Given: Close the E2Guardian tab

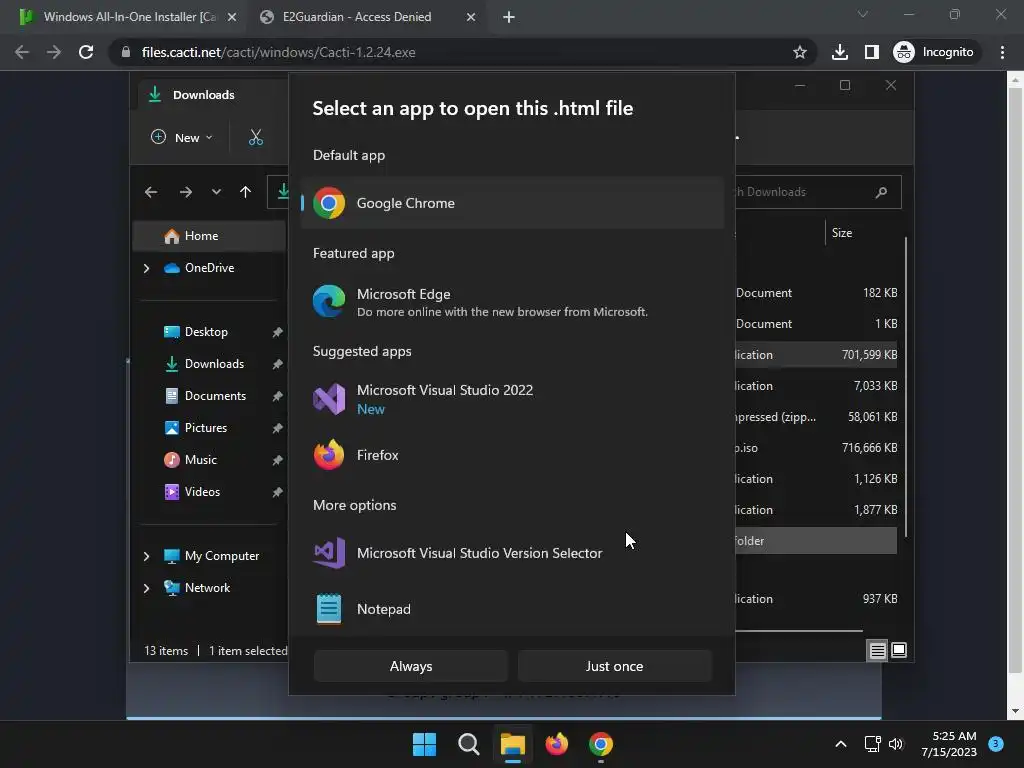Looking at the screenshot, I should pos(471,17).
